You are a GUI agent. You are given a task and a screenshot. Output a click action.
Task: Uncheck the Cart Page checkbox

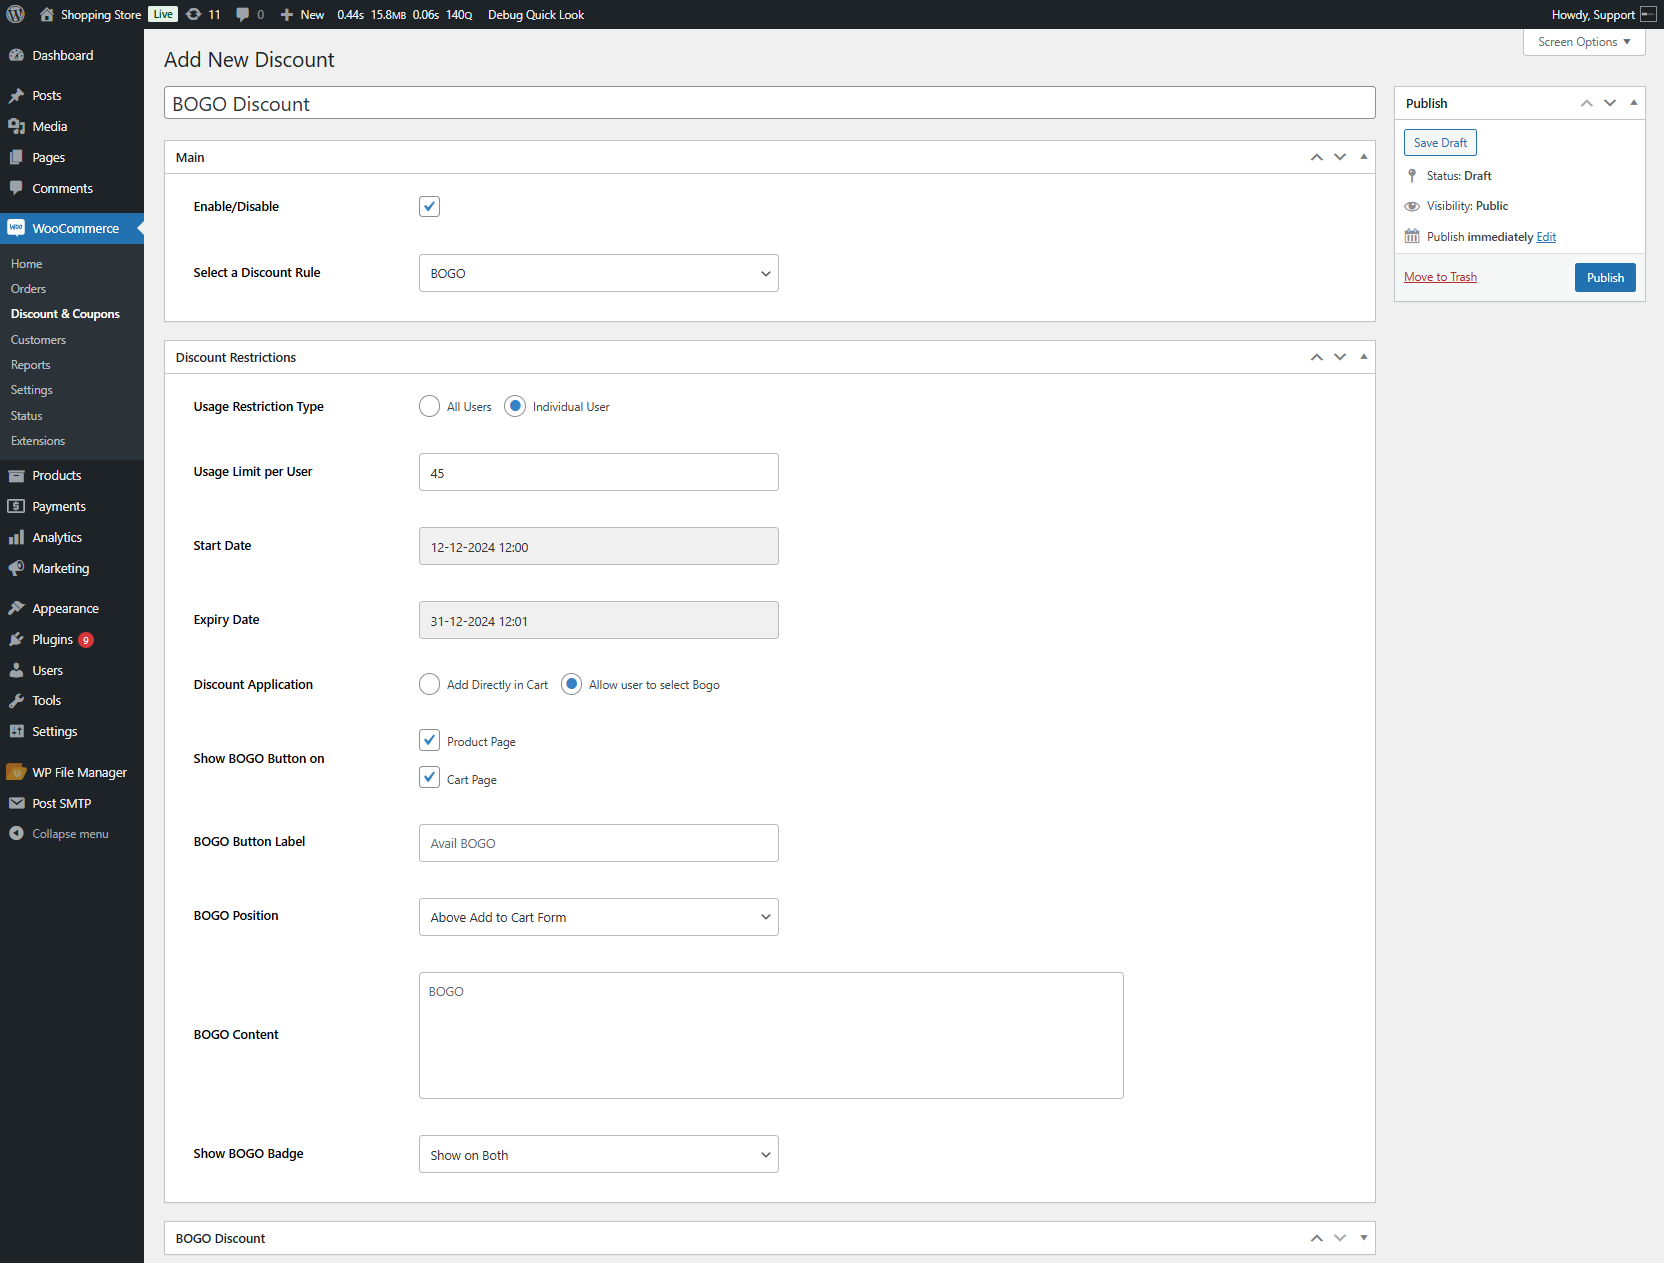pos(429,777)
